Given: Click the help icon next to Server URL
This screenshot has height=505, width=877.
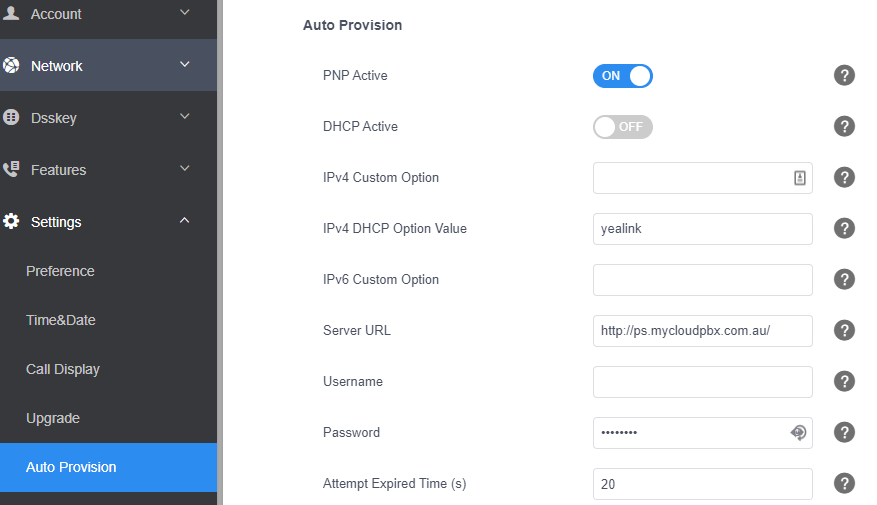Looking at the screenshot, I should click(x=844, y=331).
